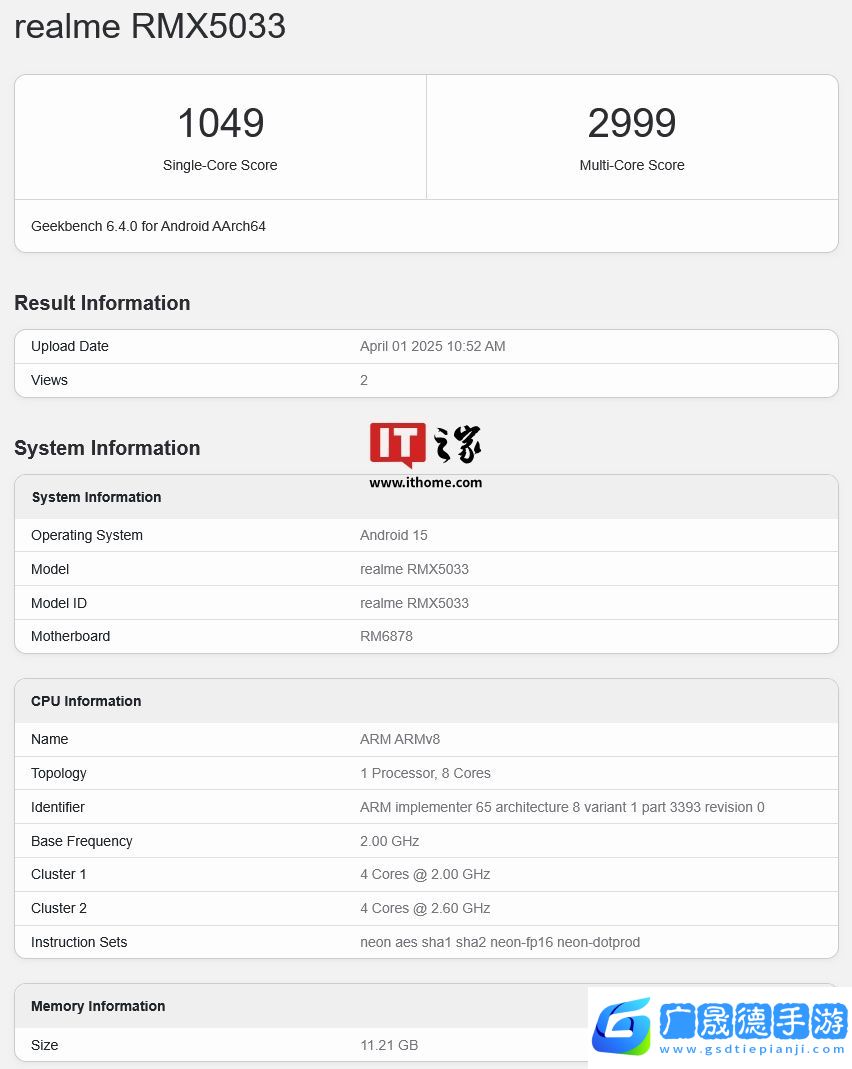Viewport: 852px width, 1069px height.
Task: Select the motherboard value RM6878
Action: pos(386,636)
